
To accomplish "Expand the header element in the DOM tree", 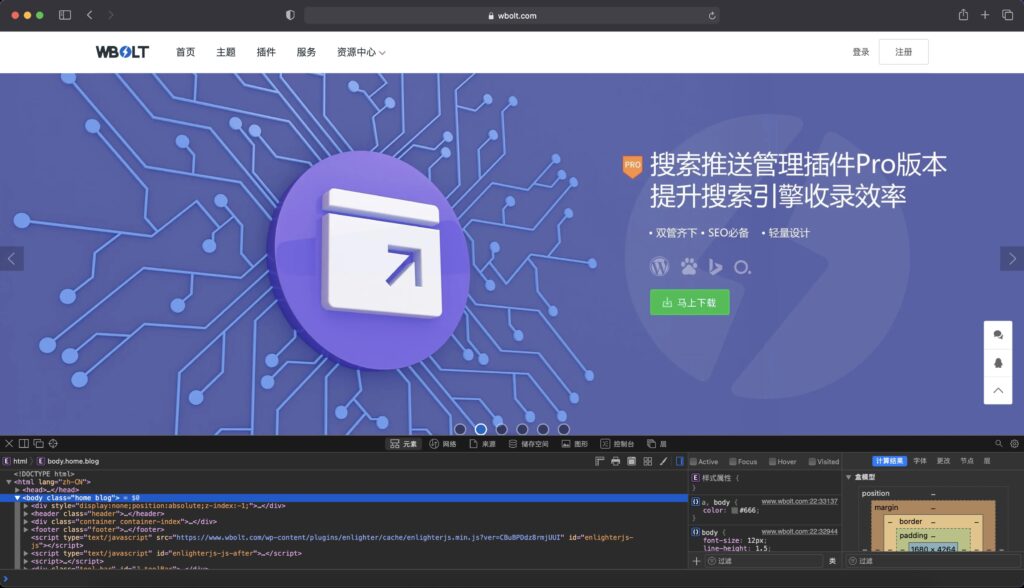I will coord(27,514).
